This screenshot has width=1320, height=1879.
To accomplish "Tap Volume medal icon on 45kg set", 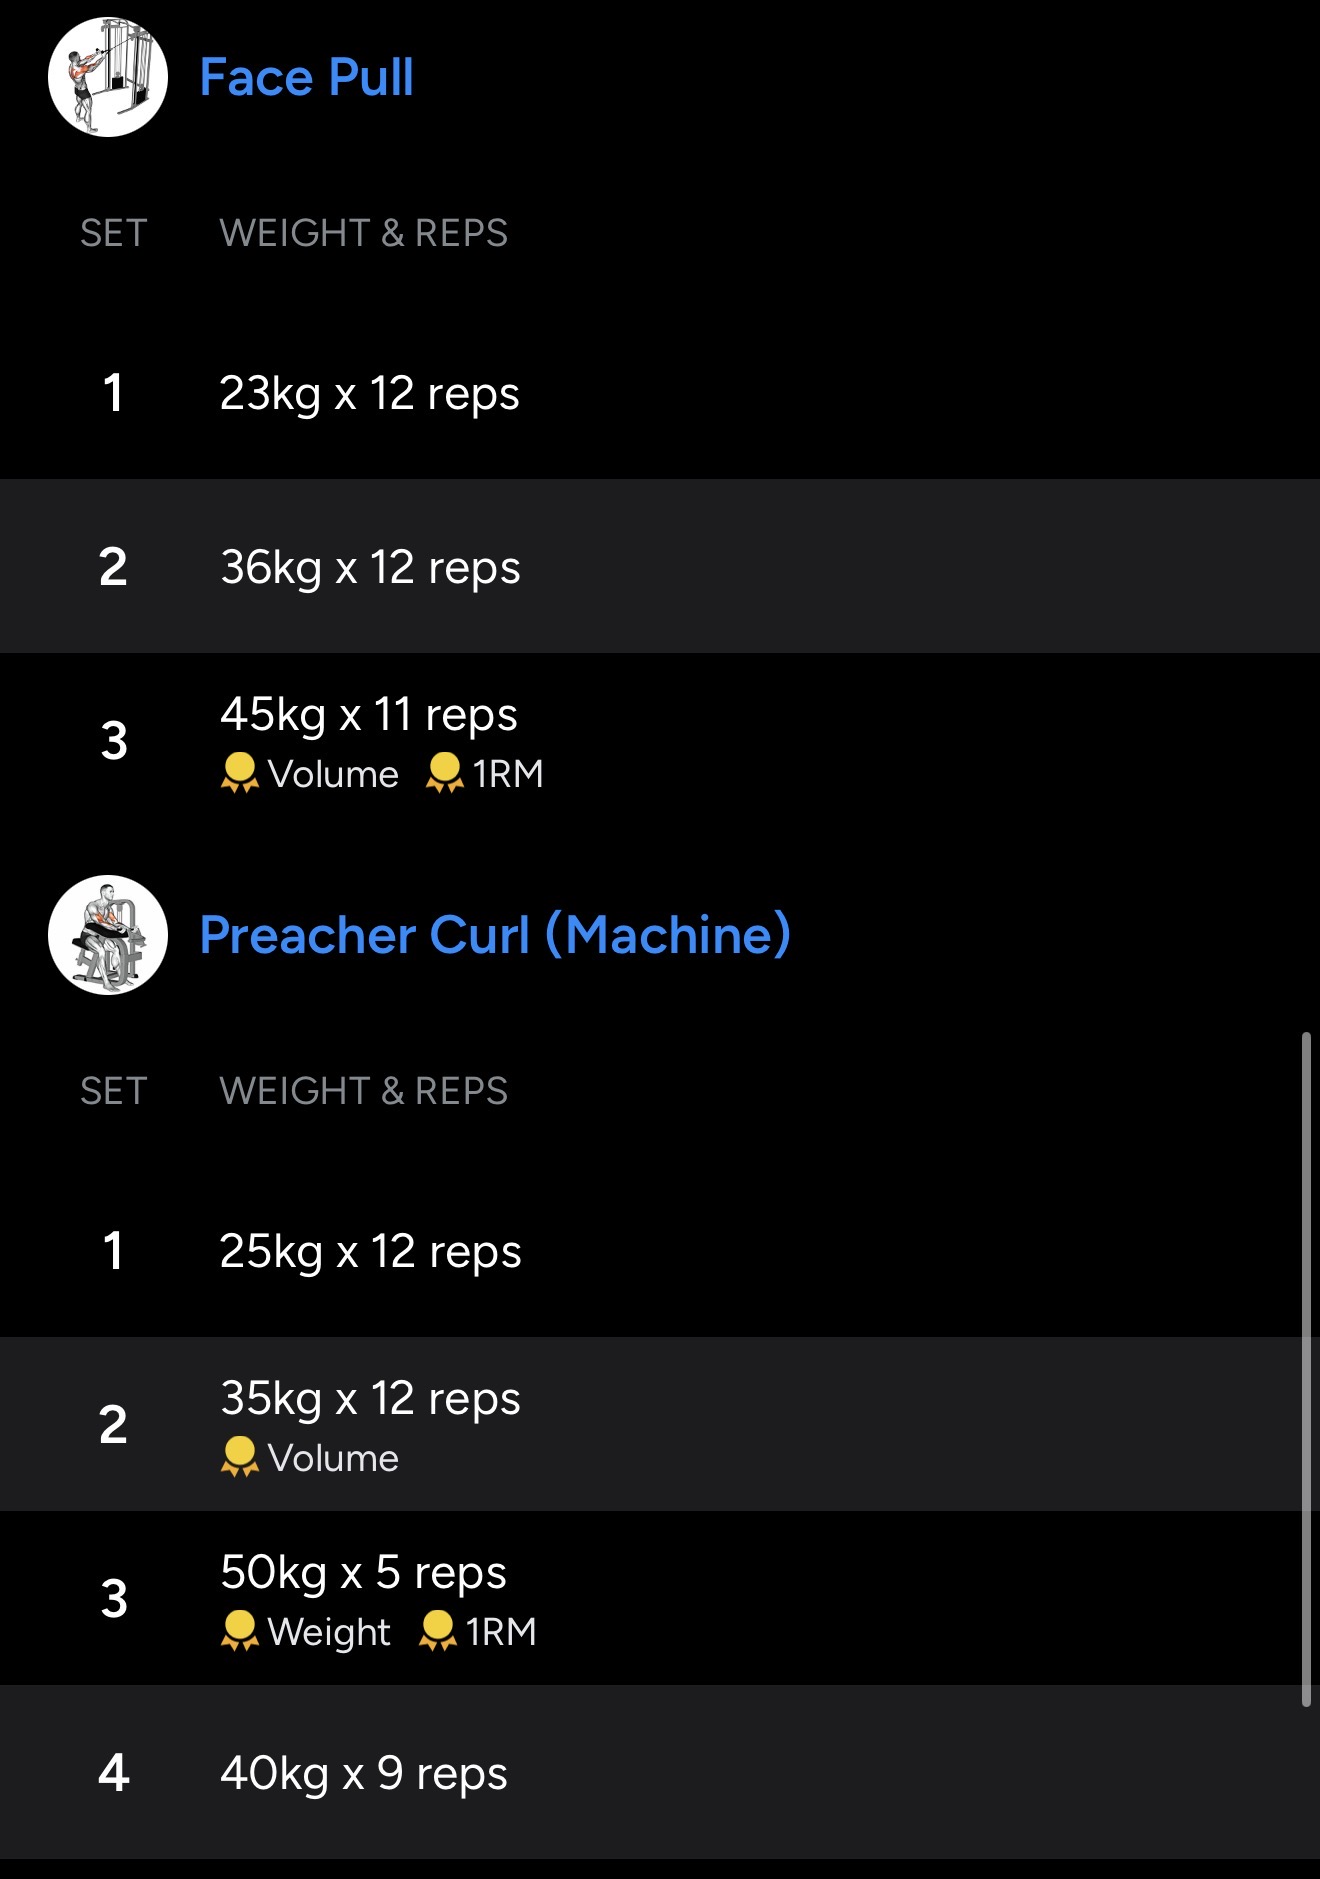I will point(240,773).
